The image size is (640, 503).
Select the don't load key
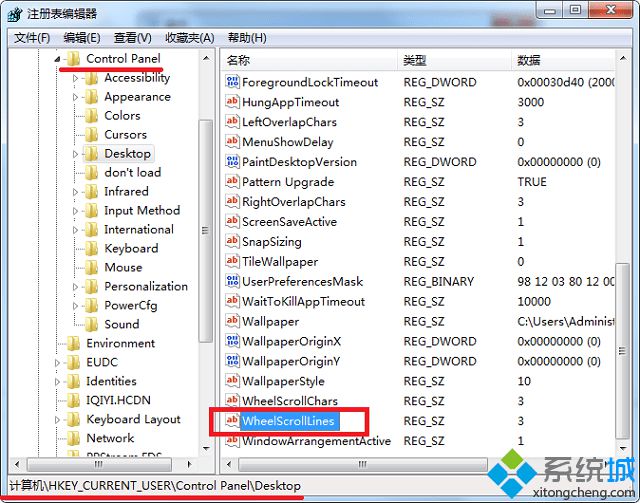pos(132,173)
